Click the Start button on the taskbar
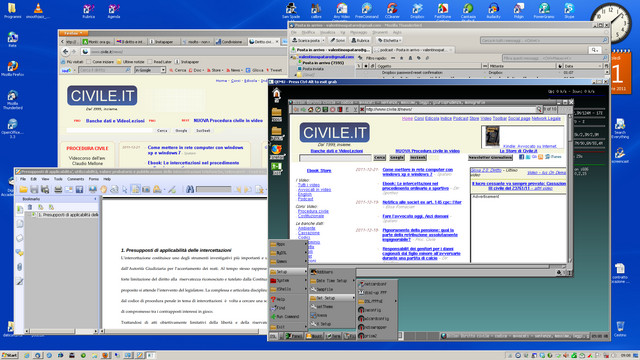640x360 pixels. 9,356
